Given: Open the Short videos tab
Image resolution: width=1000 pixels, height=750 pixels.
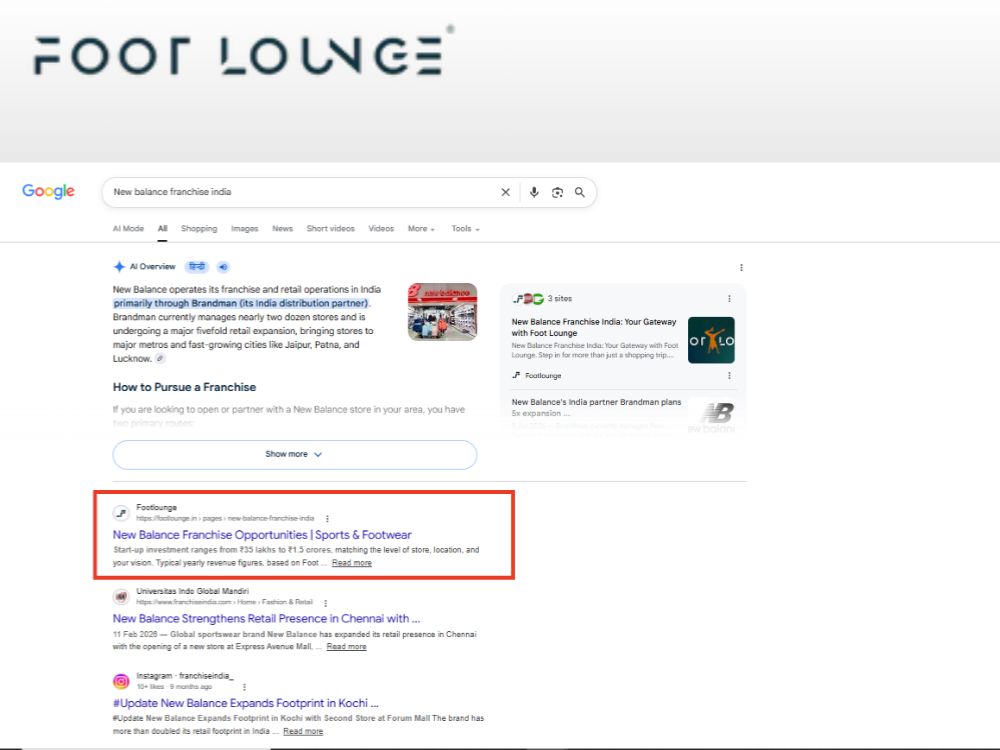Looking at the screenshot, I should coord(330,228).
